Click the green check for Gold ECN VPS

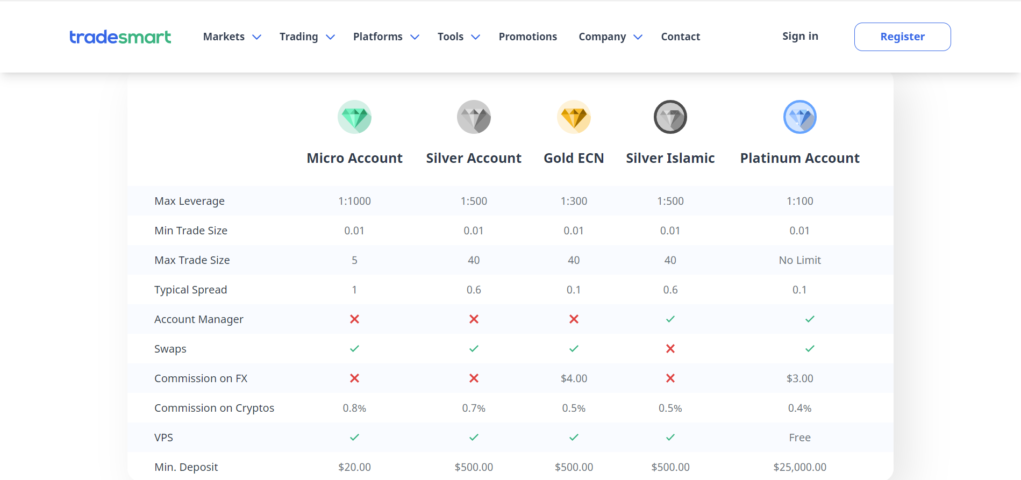click(574, 437)
